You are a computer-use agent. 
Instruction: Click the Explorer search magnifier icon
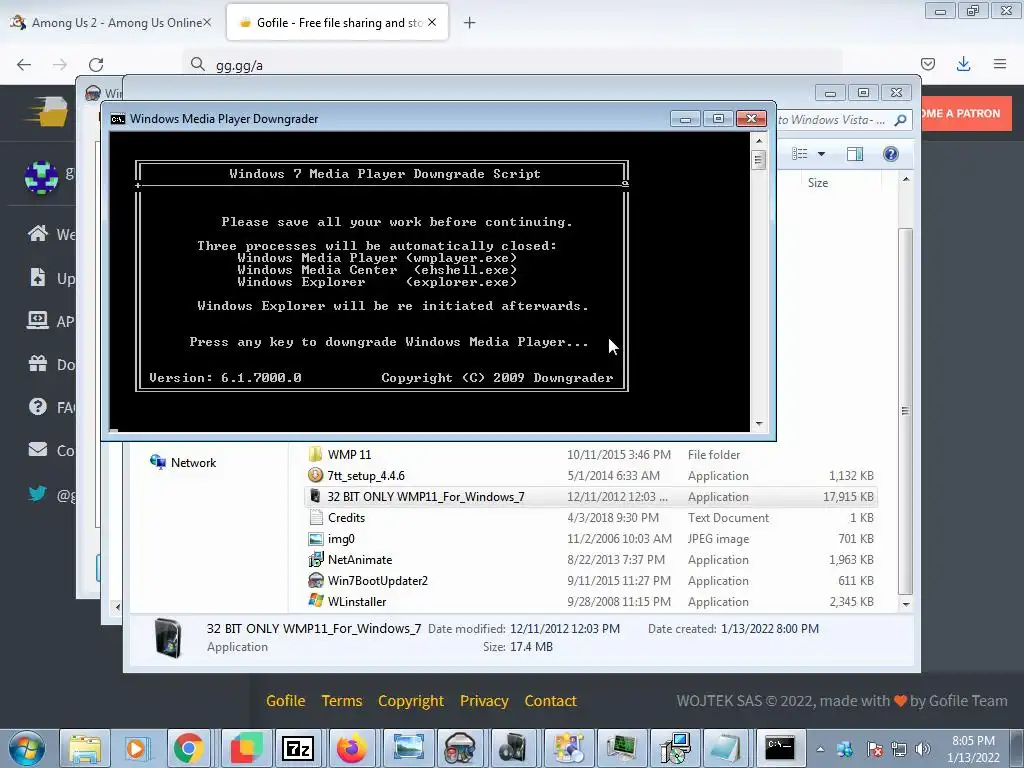(901, 120)
